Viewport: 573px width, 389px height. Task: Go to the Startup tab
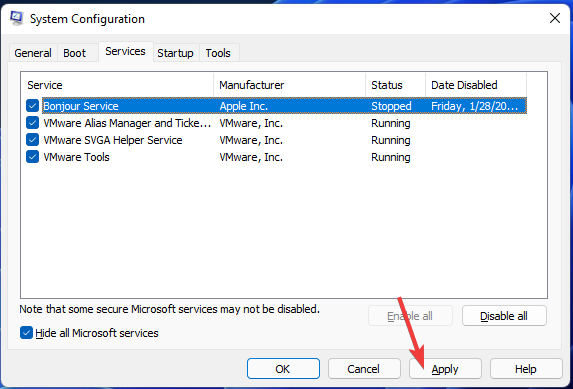175,53
